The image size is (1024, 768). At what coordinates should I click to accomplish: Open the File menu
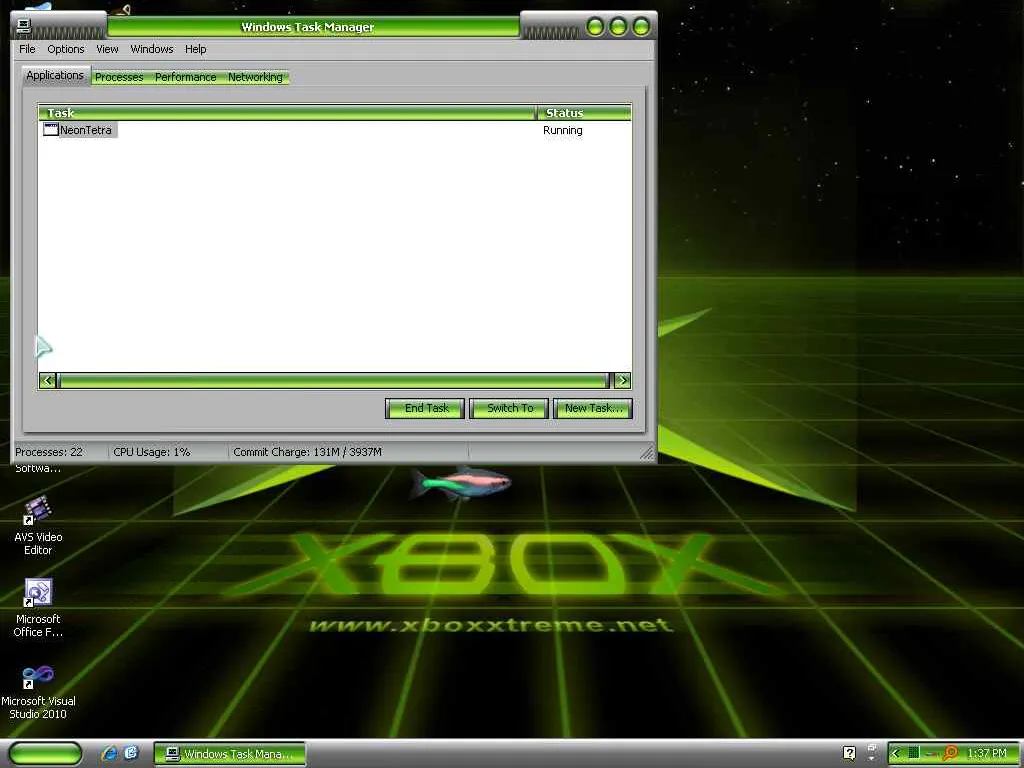tap(27, 49)
